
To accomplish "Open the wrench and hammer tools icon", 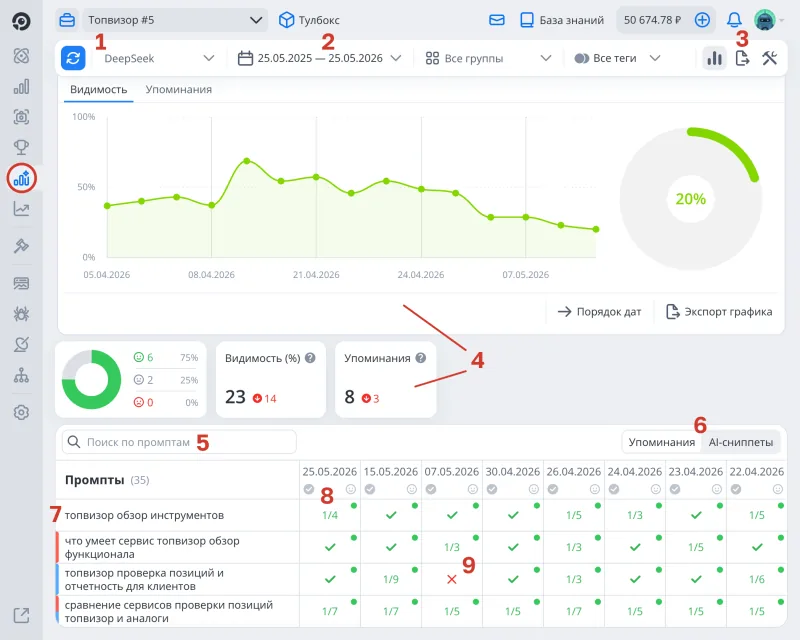I will (x=769, y=58).
